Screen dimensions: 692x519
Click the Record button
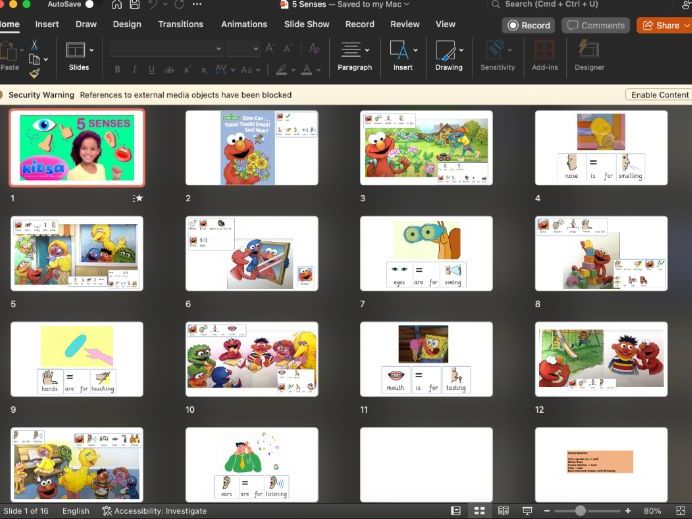click(529, 26)
